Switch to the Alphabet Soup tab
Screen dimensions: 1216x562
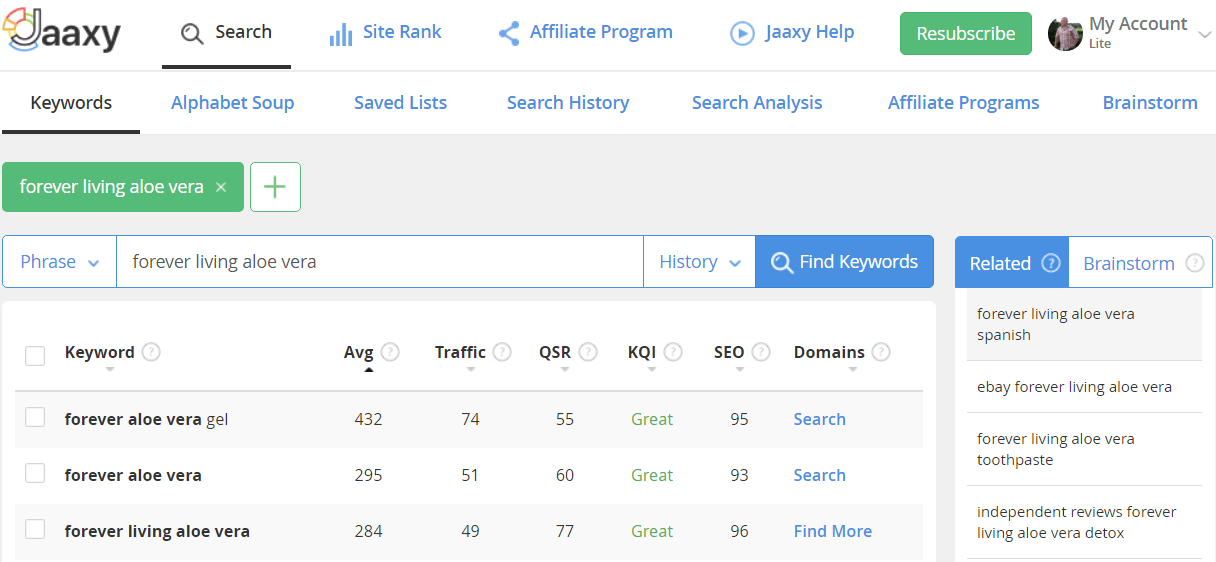pos(232,102)
